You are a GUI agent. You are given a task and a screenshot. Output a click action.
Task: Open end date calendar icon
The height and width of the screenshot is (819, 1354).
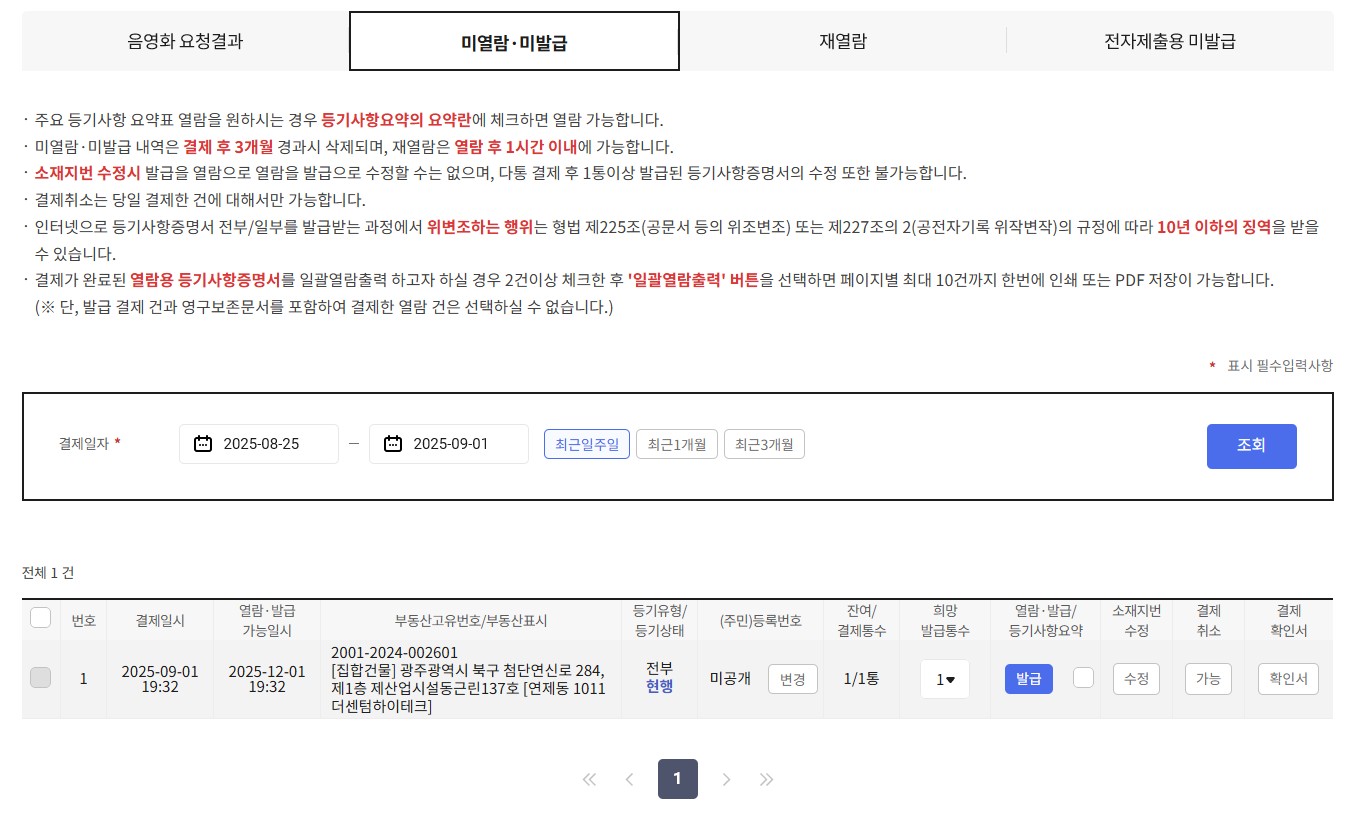[x=393, y=444]
